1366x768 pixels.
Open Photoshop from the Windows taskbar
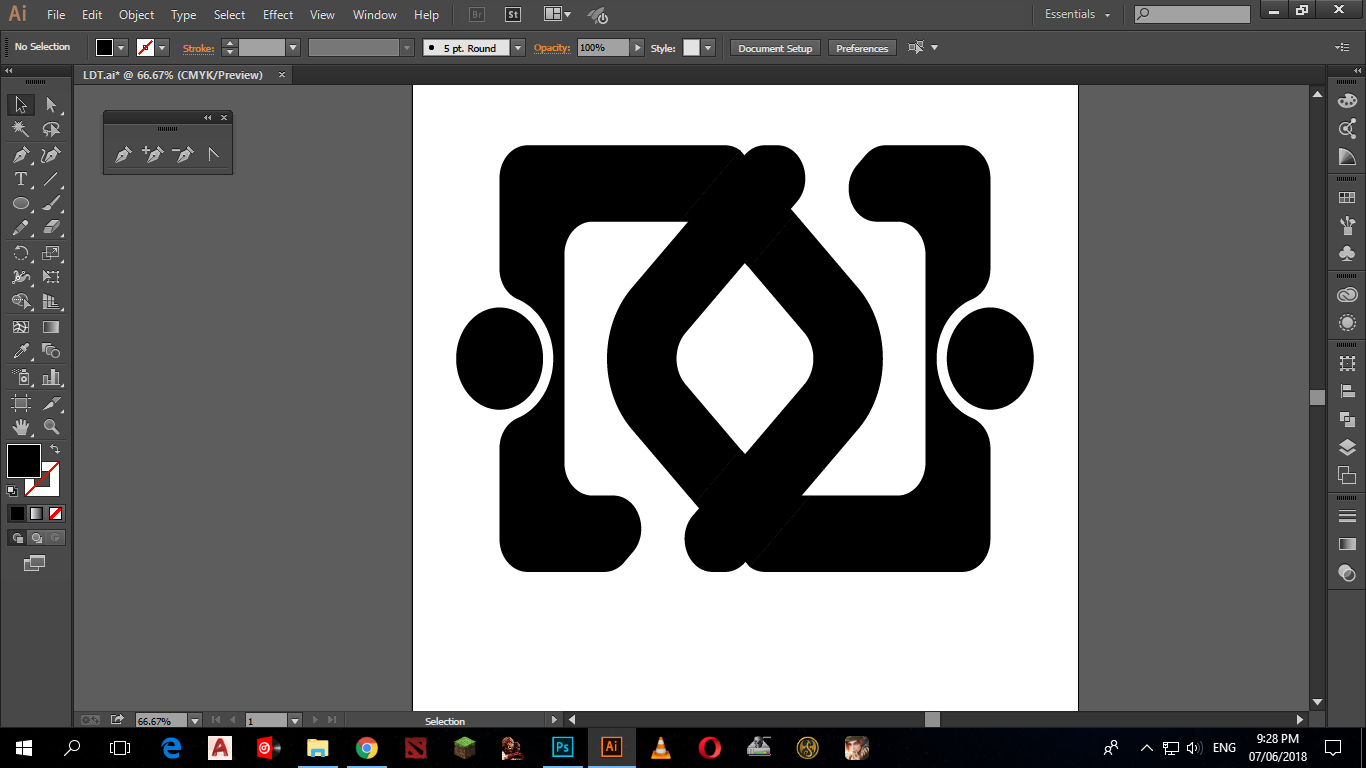click(562, 747)
